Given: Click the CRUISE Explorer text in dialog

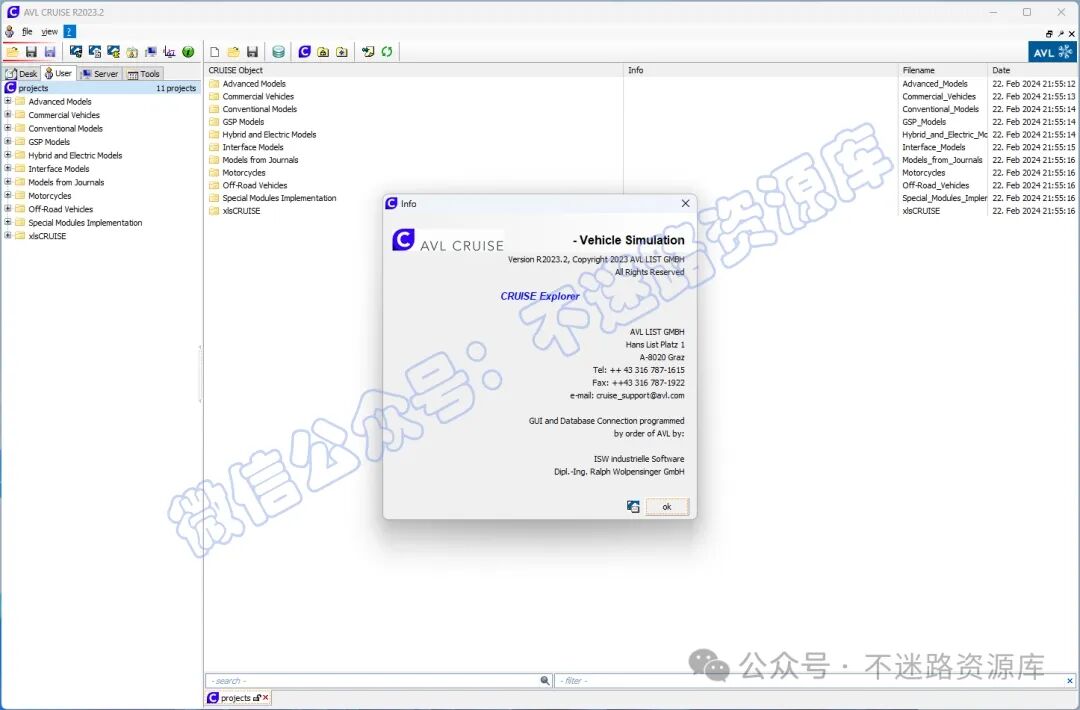Looking at the screenshot, I should click(540, 296).
